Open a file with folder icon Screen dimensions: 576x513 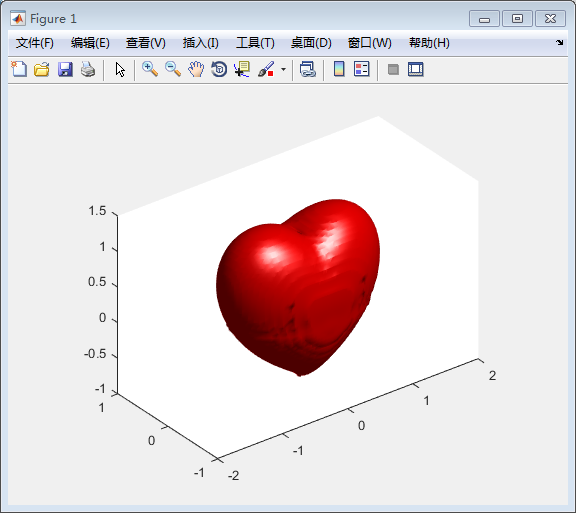pos(42,69)
